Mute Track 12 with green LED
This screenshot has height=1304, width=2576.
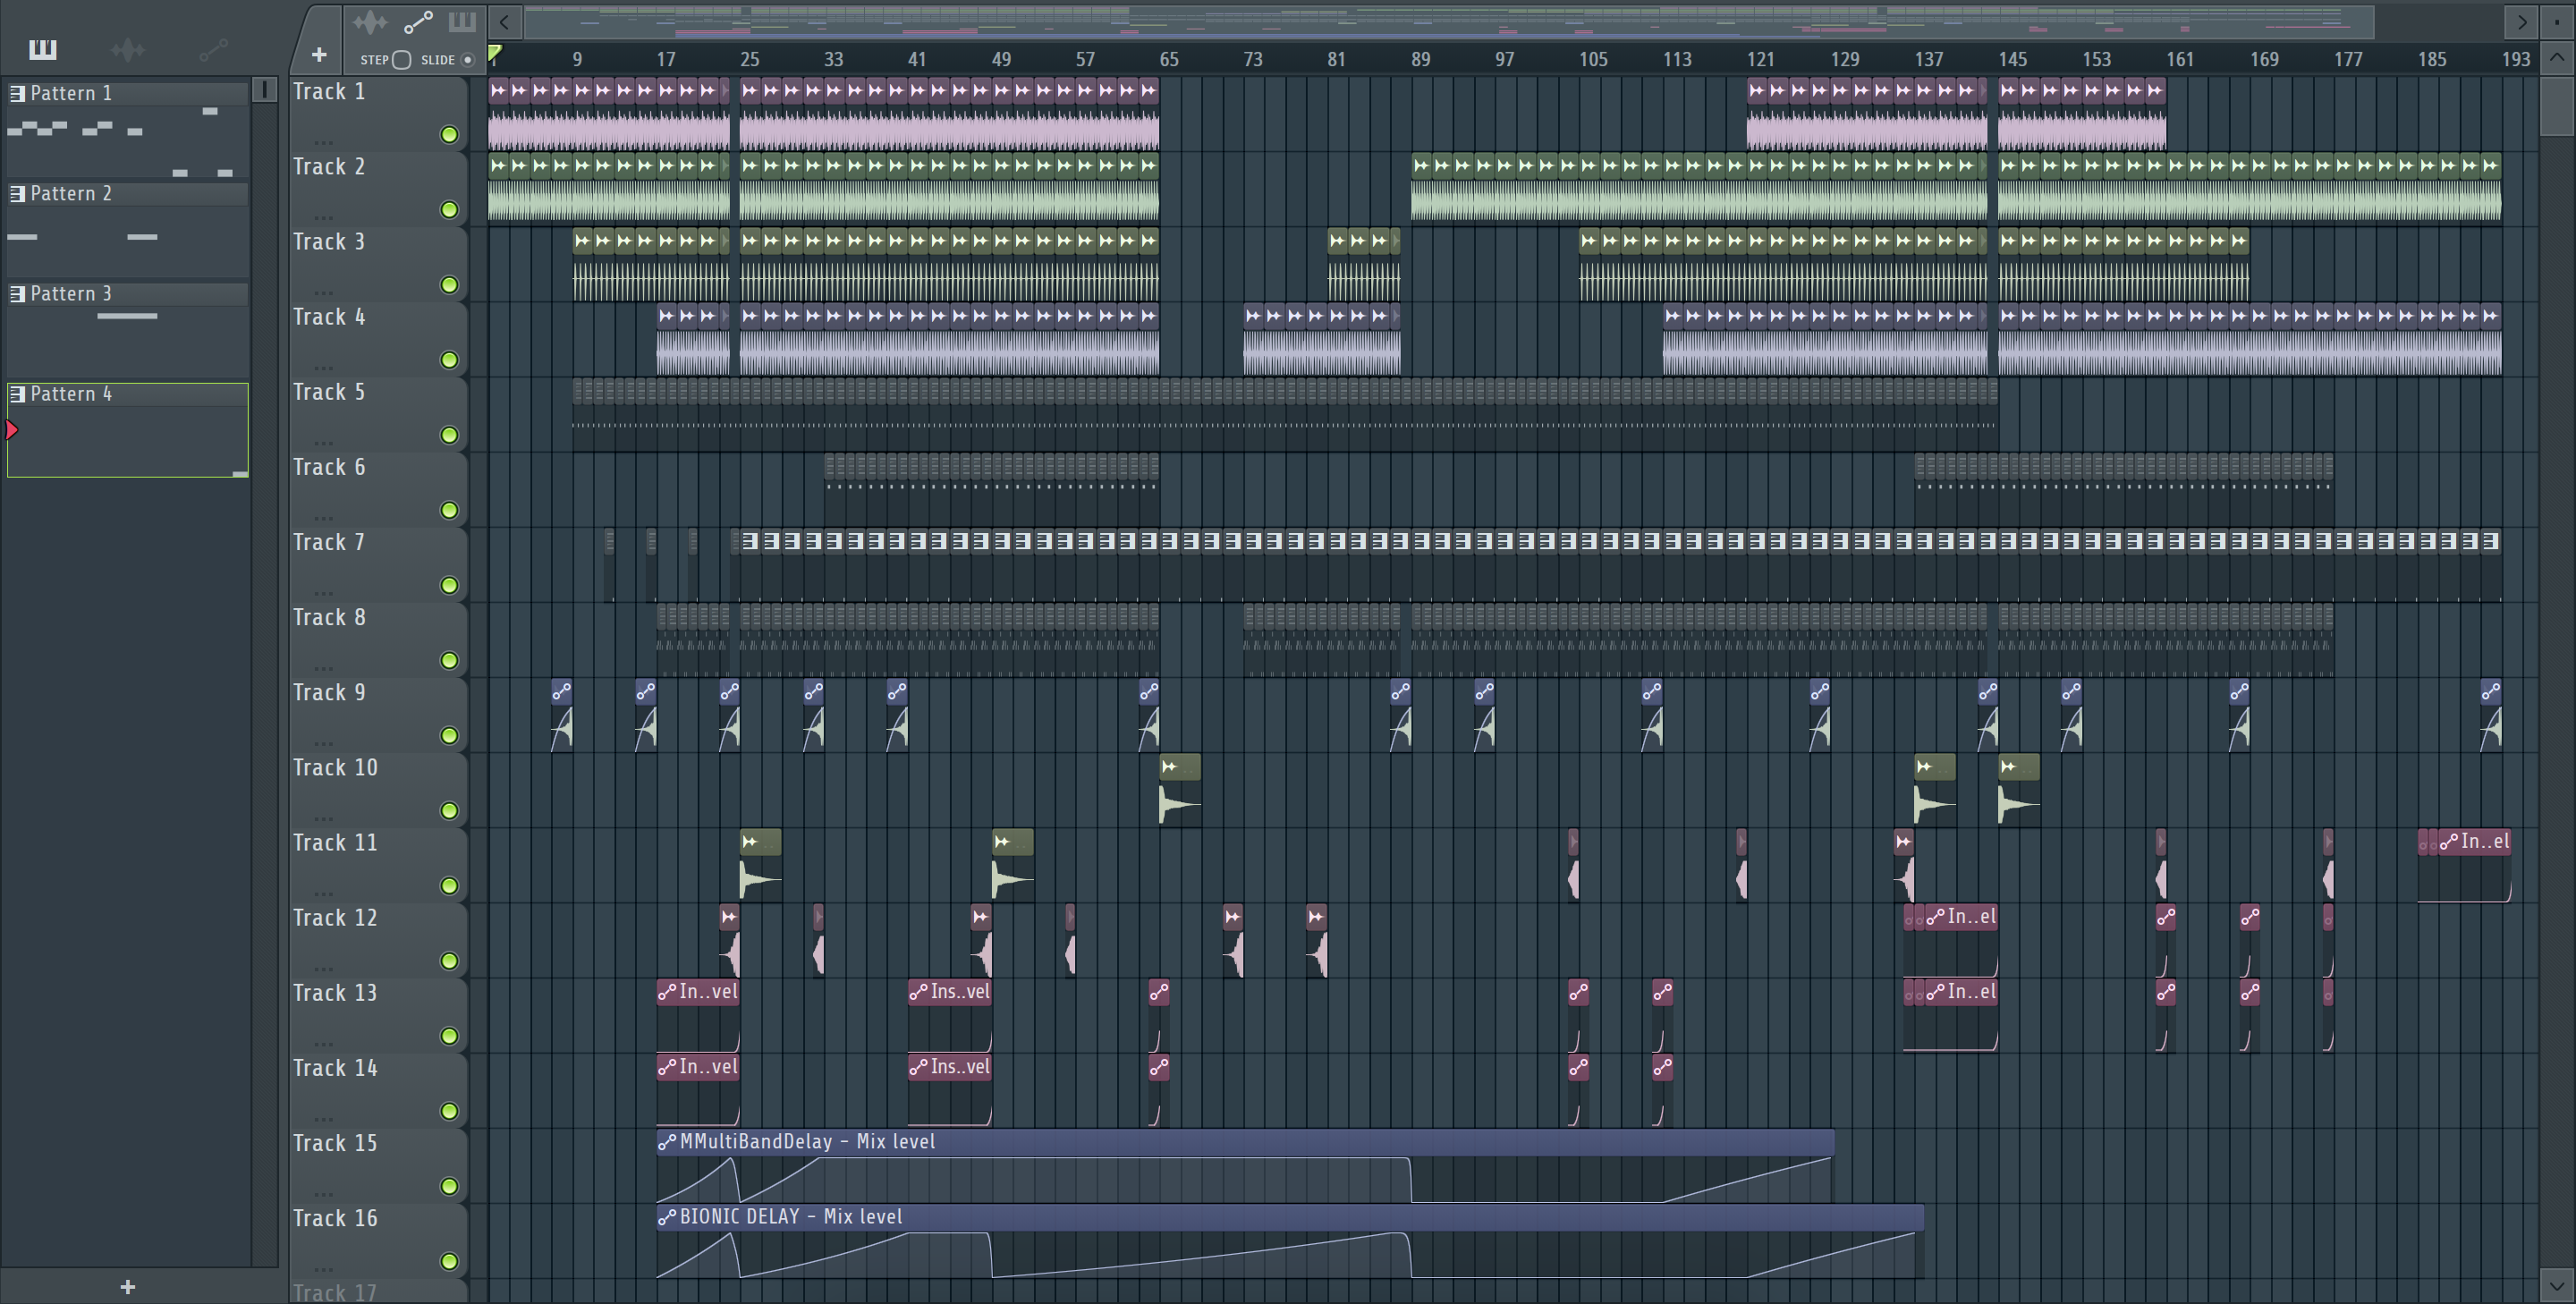click(x=449, y=961)
